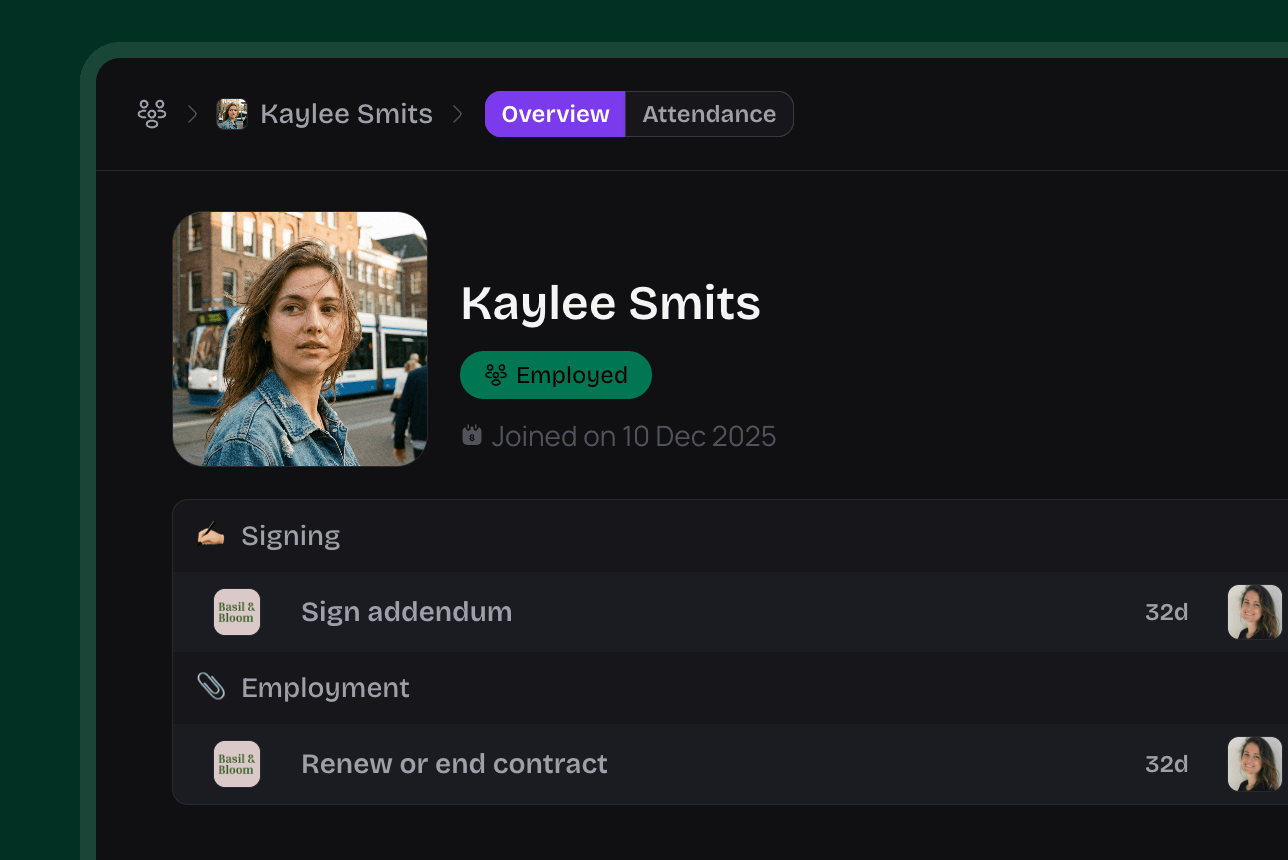Click the Basil & Bloom logo on Sign addendum
Viewport: 1288px width, 860px height.
(237, 612)
